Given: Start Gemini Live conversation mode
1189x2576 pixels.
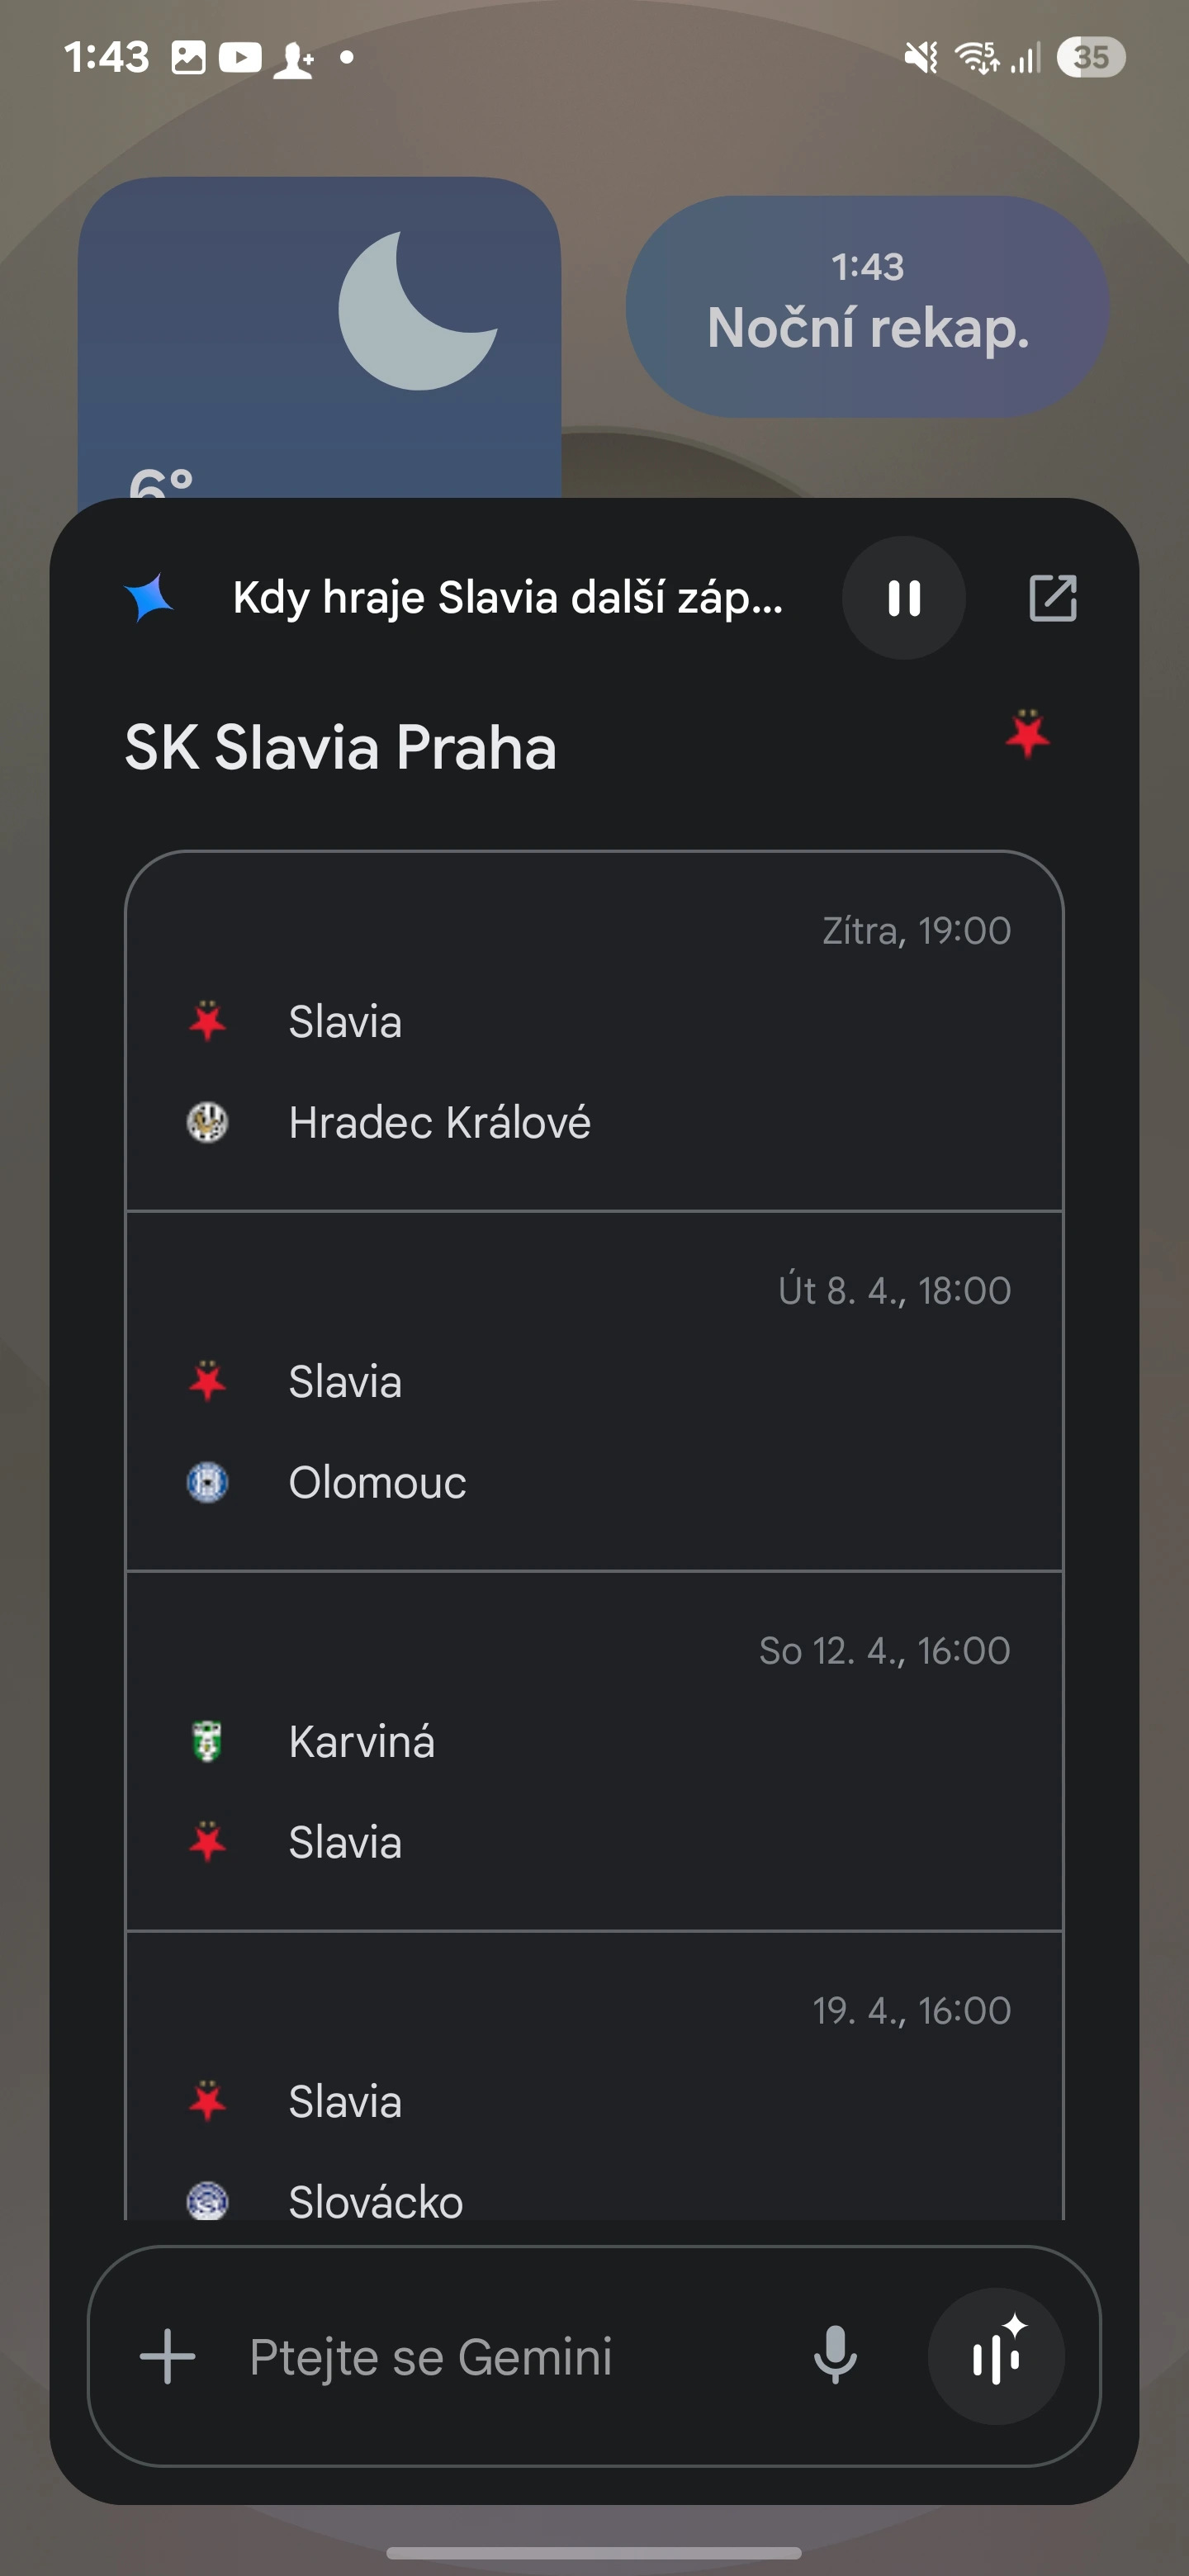Looking at the screenshot, I should coord(996,2355).
